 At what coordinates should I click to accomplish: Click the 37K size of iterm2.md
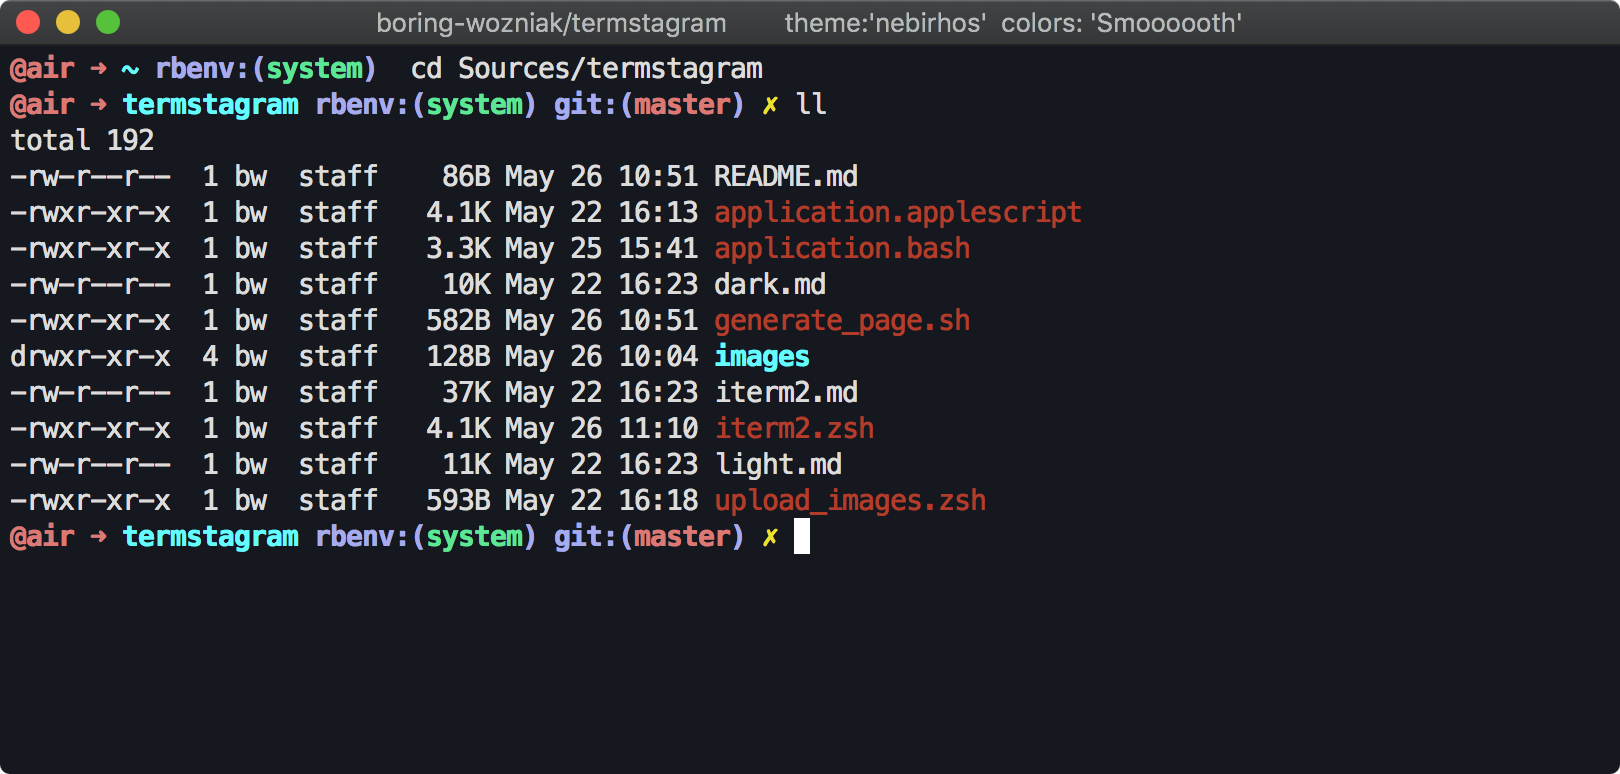pos(466,393)
